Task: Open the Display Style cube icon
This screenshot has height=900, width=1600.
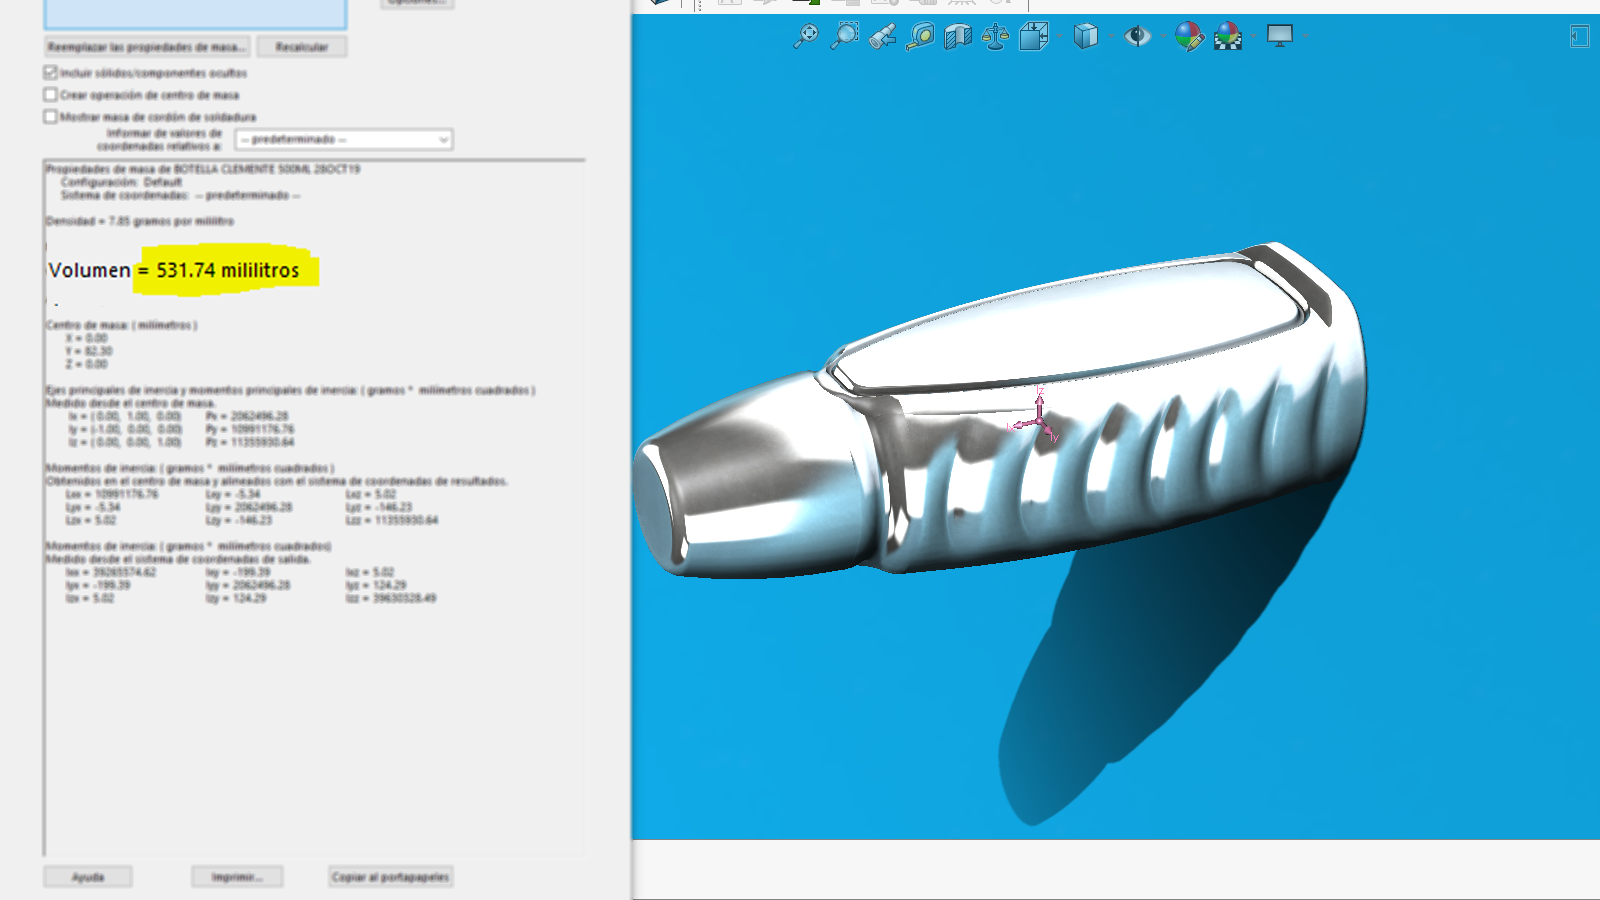Action: point(1085,37)
